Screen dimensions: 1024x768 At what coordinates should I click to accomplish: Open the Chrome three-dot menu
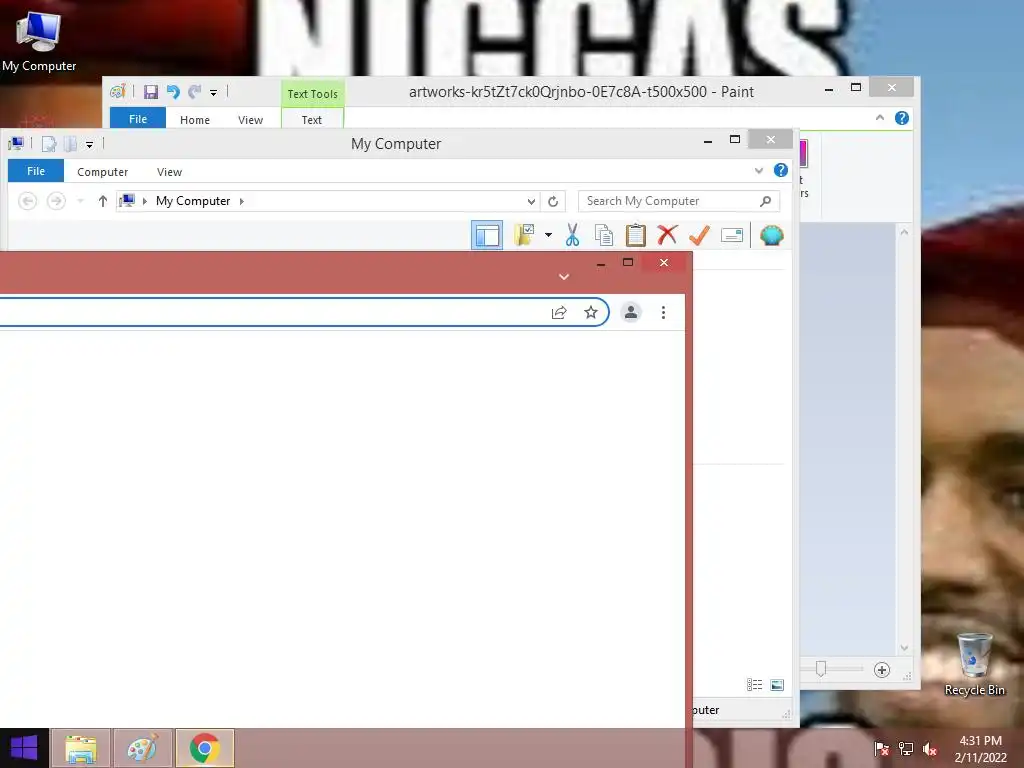[x=664, y=313]
